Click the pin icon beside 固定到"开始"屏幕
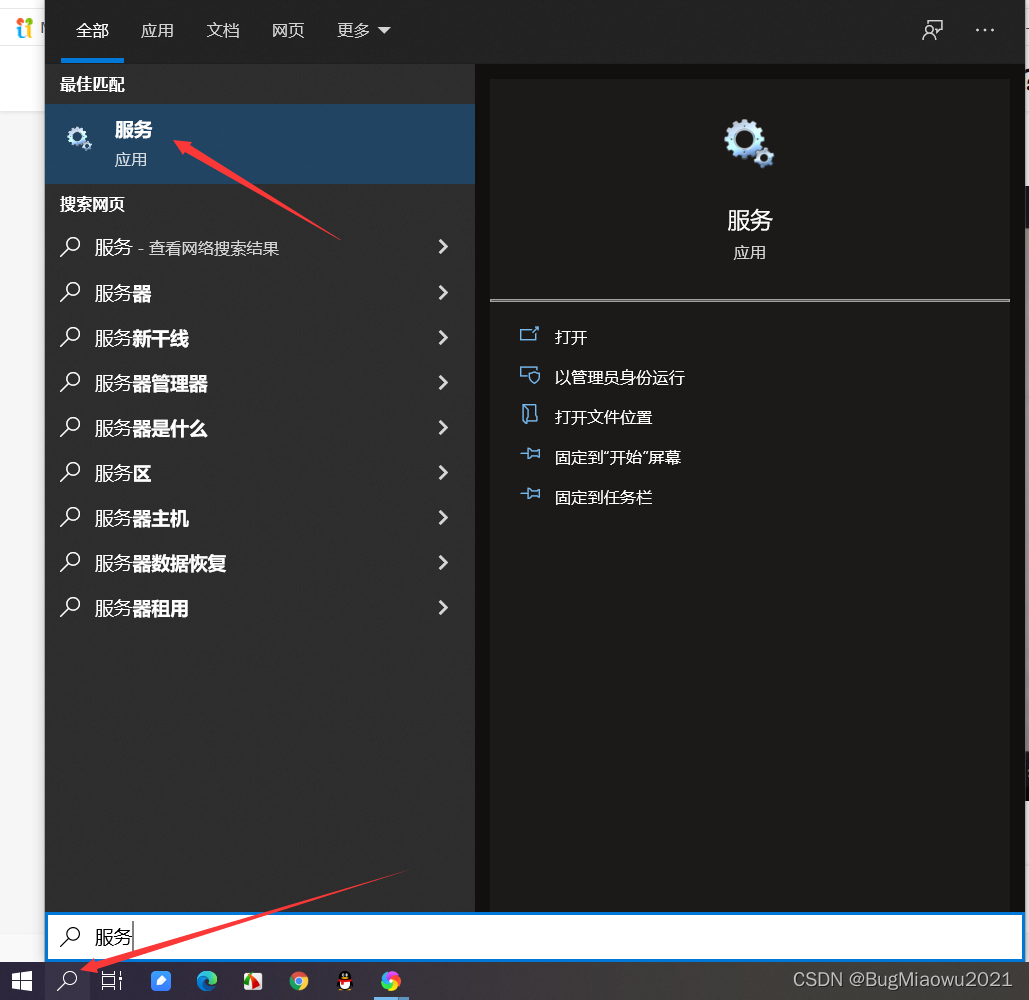Image resolution: width=1029 pixels, height=1000 pixels. [x=530, y=453]
